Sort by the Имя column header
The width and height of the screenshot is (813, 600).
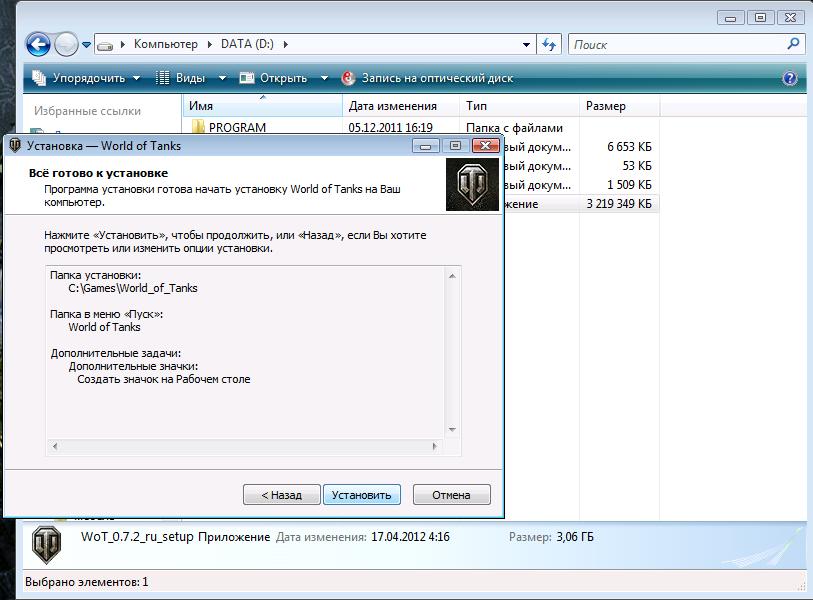click(x=262, y=106)
